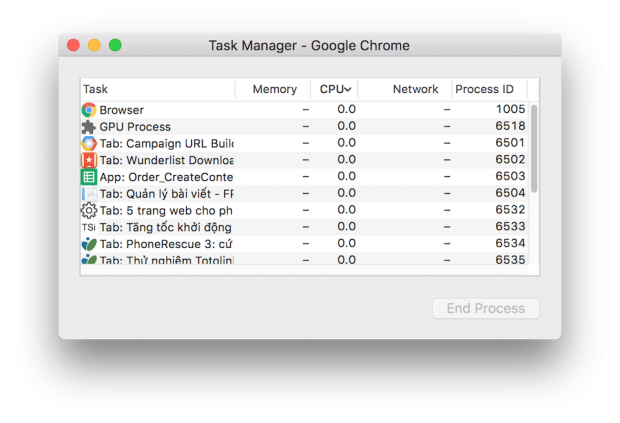The width and height of the screenshot is (620, 423).
Task: Click the gear icon for 5 trang web
Action: 89,210
